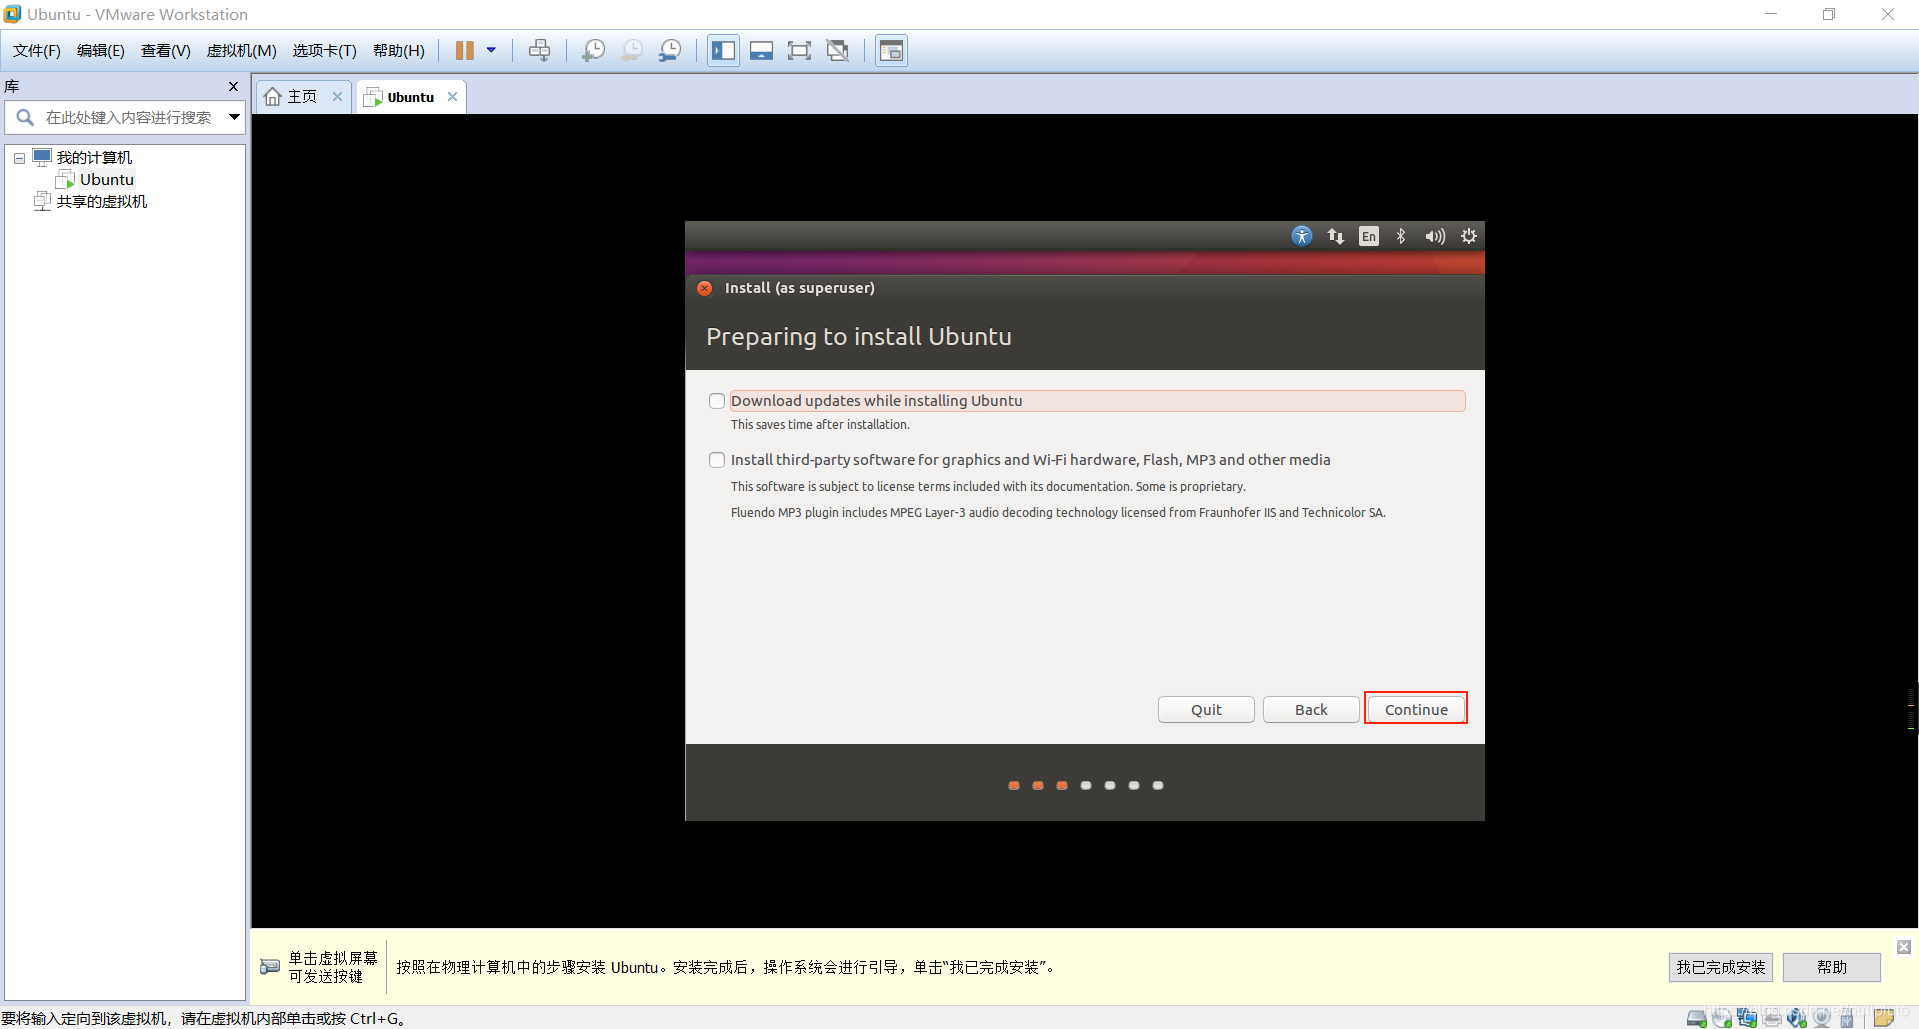Screen dimensions: 1919x1029
Task: Select the Ubuntu VM in the library tree
Action: pyautogui.click(x=106, y=180)
